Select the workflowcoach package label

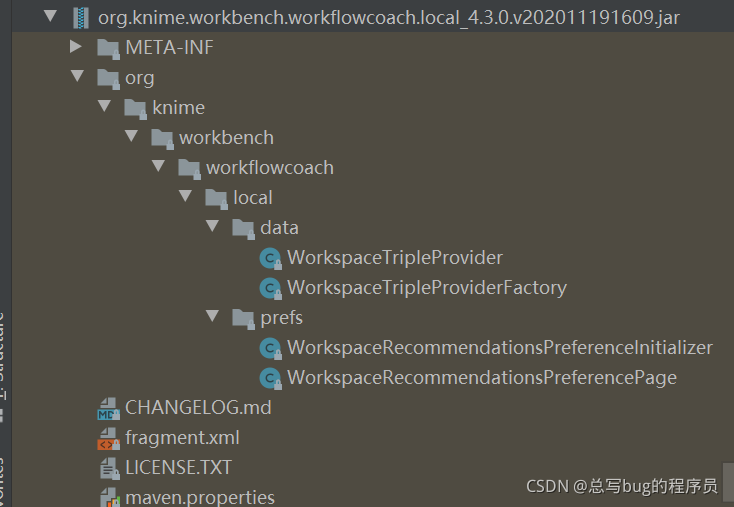point(270,168)
